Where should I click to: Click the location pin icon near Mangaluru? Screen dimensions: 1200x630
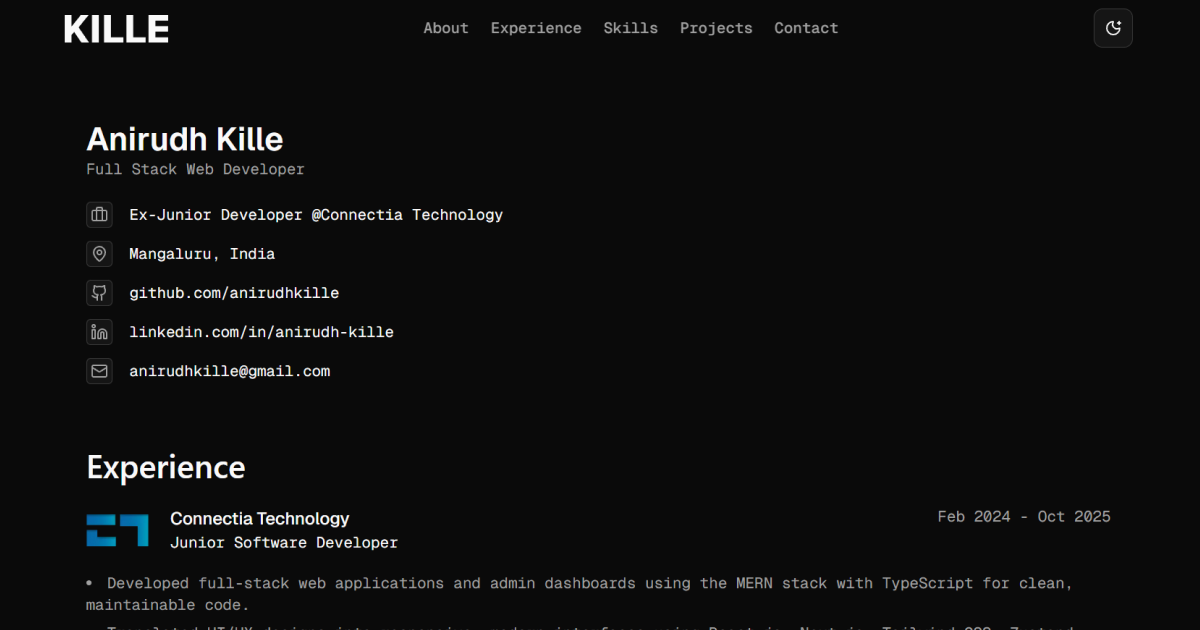(99, 253)
